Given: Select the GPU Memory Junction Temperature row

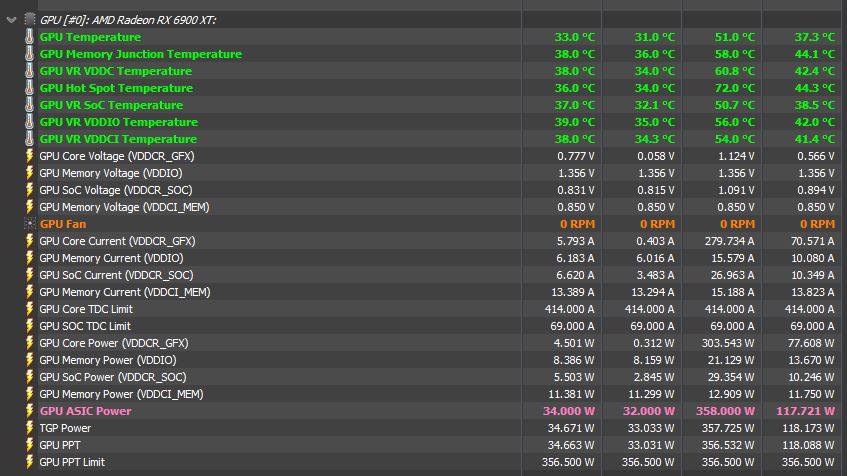Looking at the screenshot, I should 140,54.
